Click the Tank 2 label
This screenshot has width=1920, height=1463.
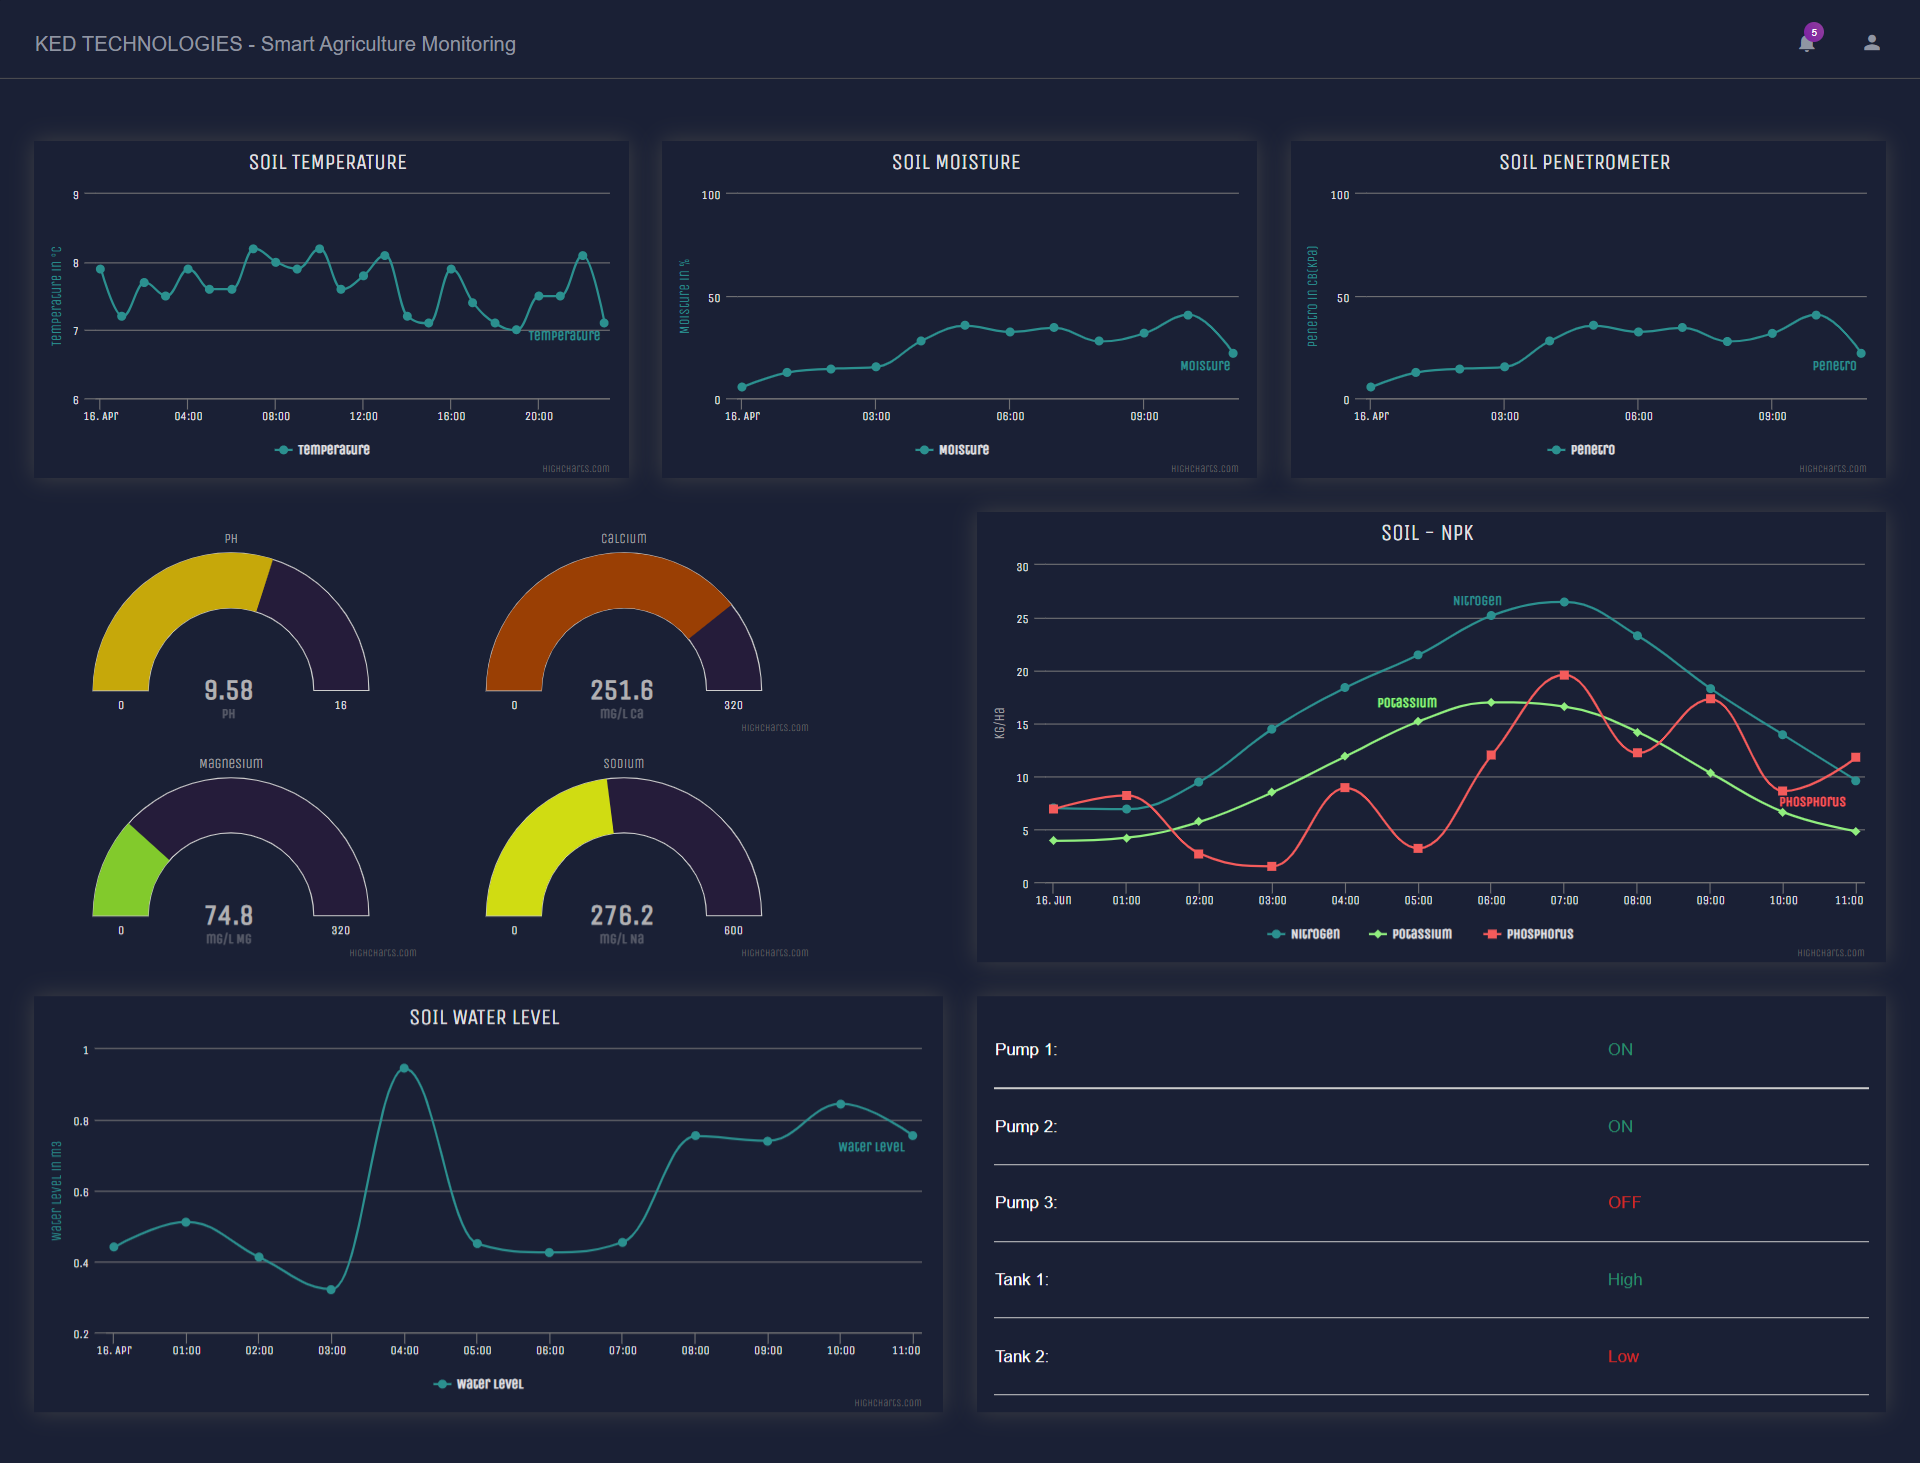coord(1022,1357)
